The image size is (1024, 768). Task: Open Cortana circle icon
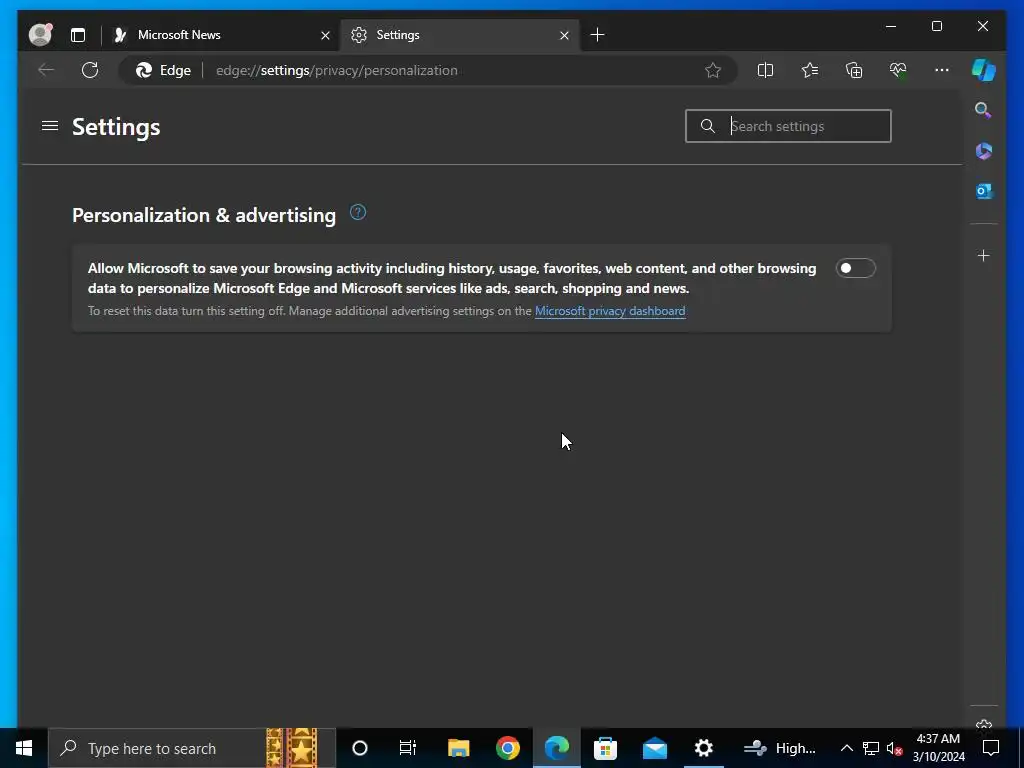pos(360,748)
